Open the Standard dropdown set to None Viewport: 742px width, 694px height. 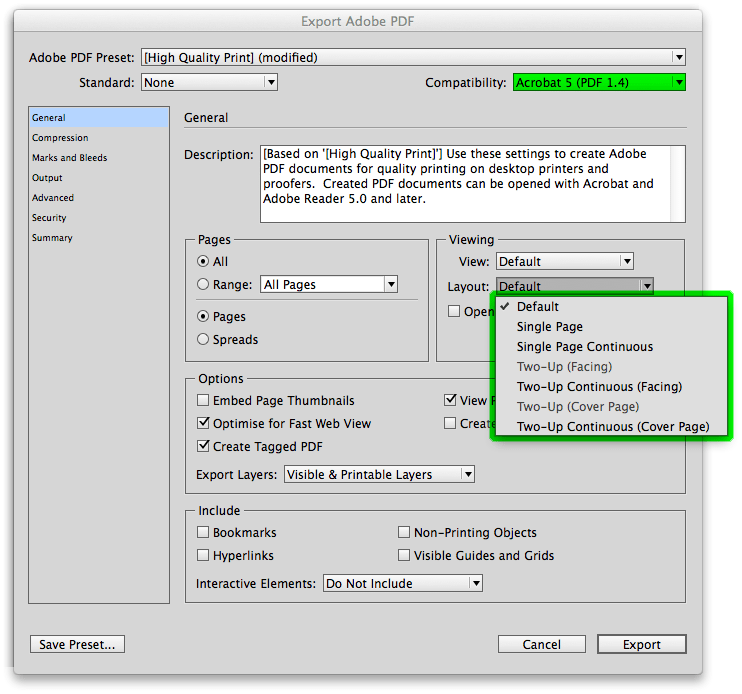(209, 82)
